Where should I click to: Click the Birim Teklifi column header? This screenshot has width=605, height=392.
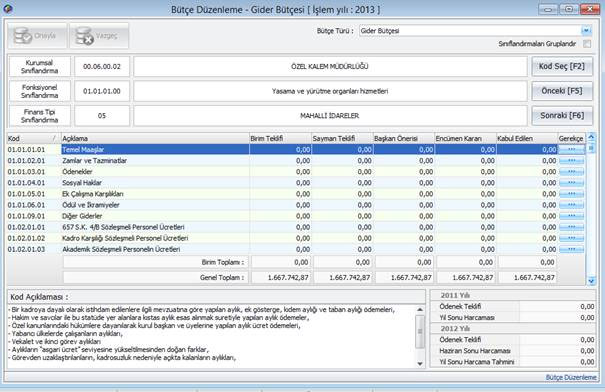[x=281, y=138]
